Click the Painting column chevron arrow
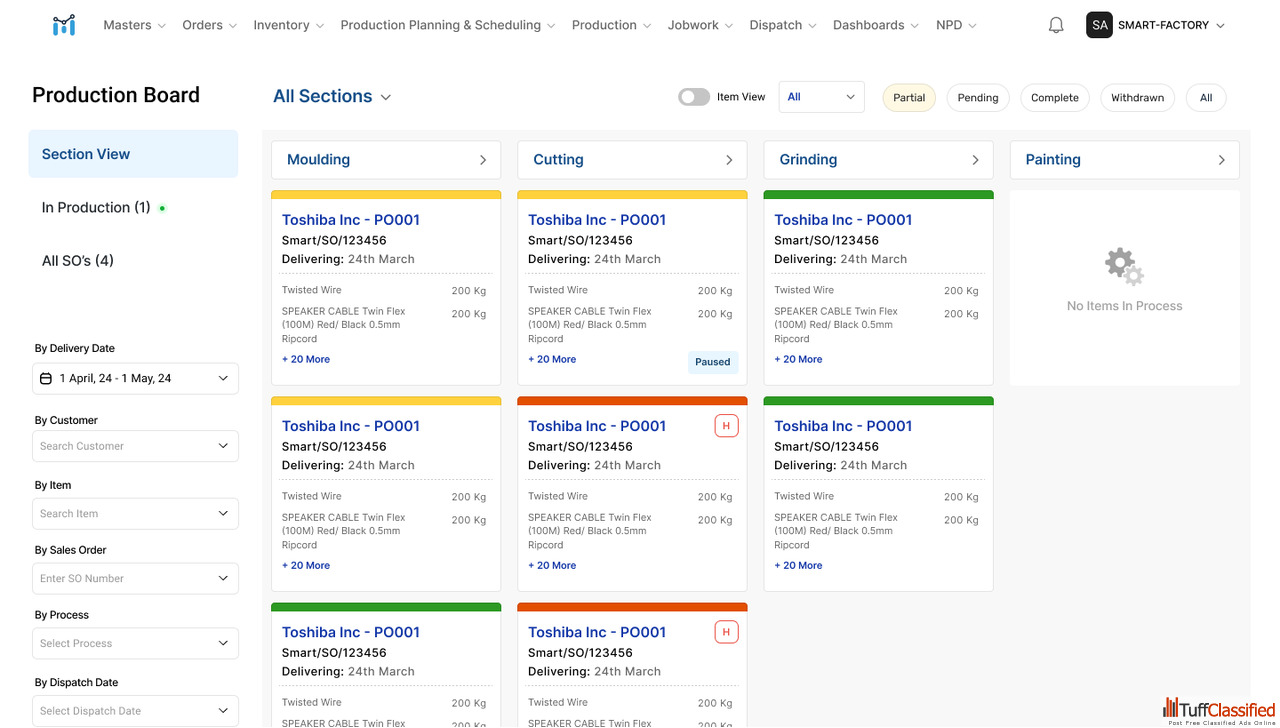Screen dimensions: 1280x728 (x=1221, y=160)
